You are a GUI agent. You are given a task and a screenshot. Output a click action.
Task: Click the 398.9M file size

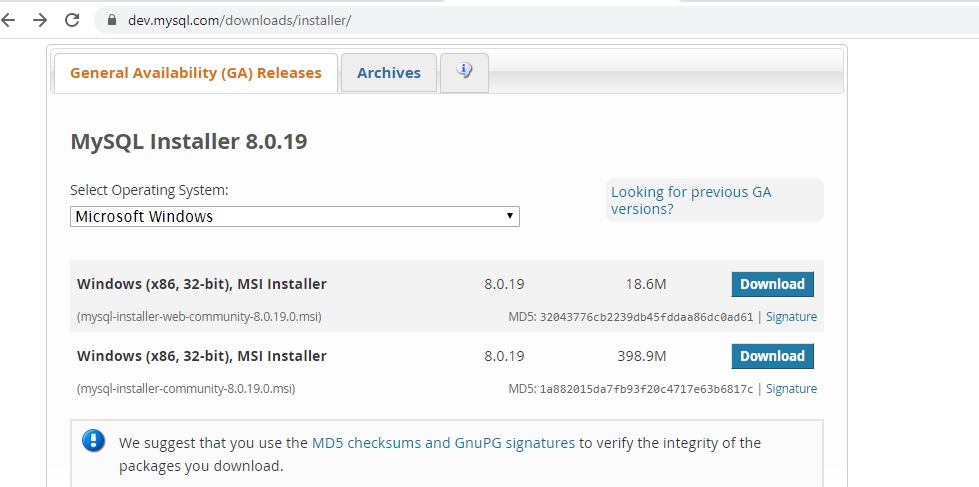[x=642, y=356]
